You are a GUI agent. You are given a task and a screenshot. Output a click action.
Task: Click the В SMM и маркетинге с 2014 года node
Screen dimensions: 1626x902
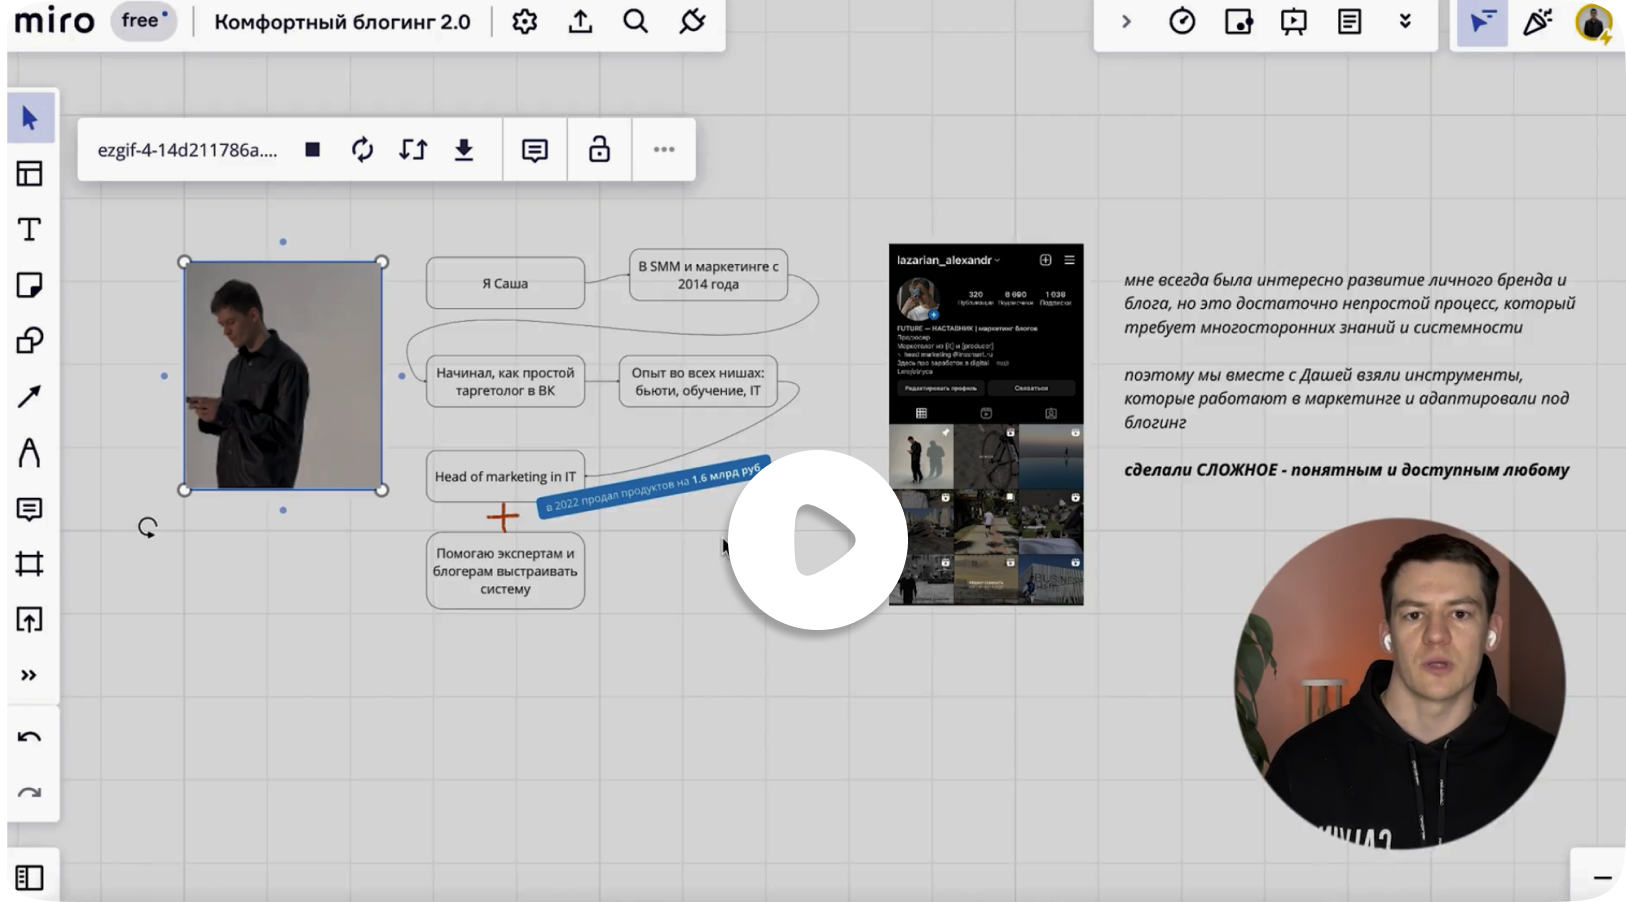point(708,275)
